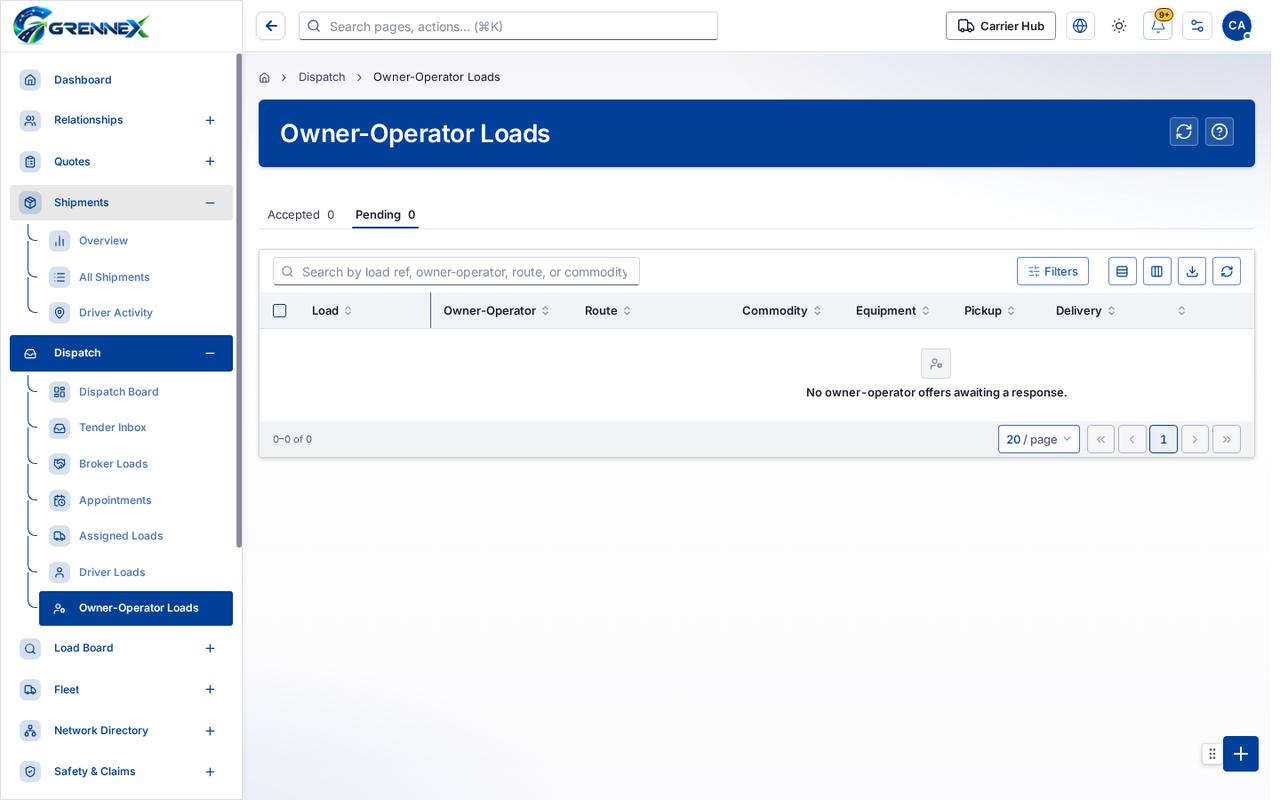Go to the first page arrow
This screenshot has width=1280, height=800.
(x=1101, y=439)
